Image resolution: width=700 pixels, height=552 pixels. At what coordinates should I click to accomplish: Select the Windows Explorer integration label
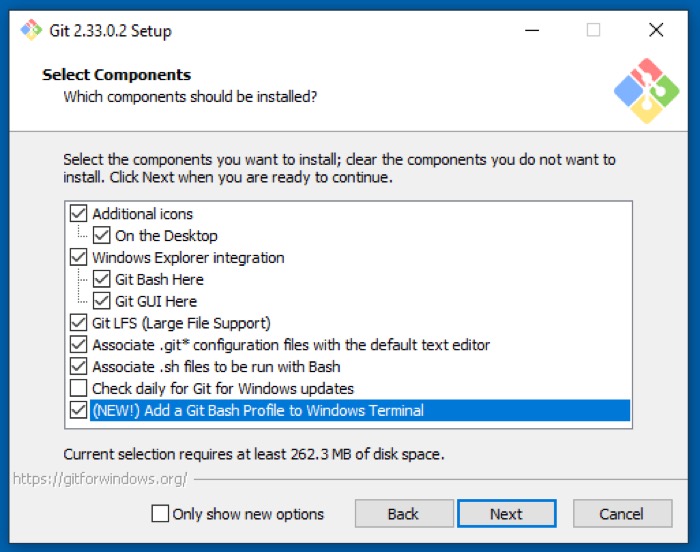coord(188,258)
